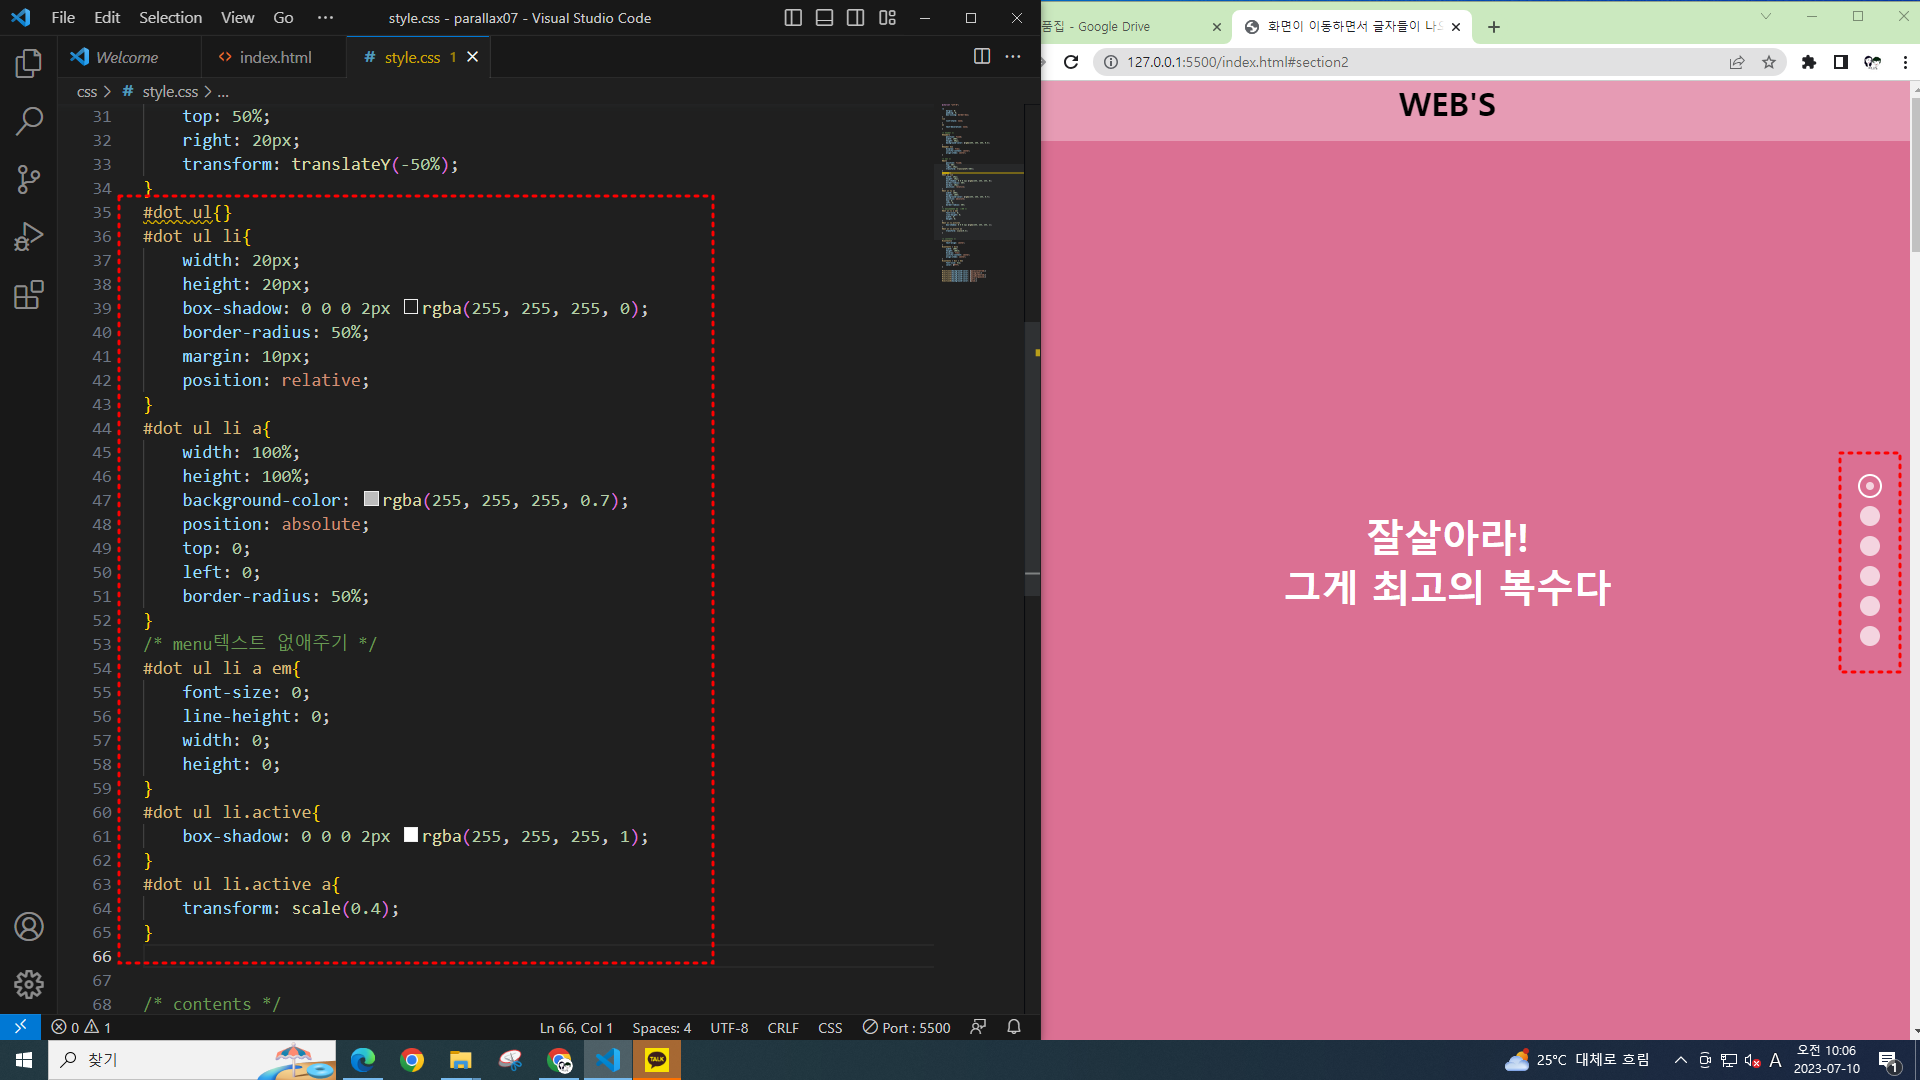Click the notifications bell in status bar
The width and height of the screenshot is (1920, 1080).
click(x=1014, y=1027)
